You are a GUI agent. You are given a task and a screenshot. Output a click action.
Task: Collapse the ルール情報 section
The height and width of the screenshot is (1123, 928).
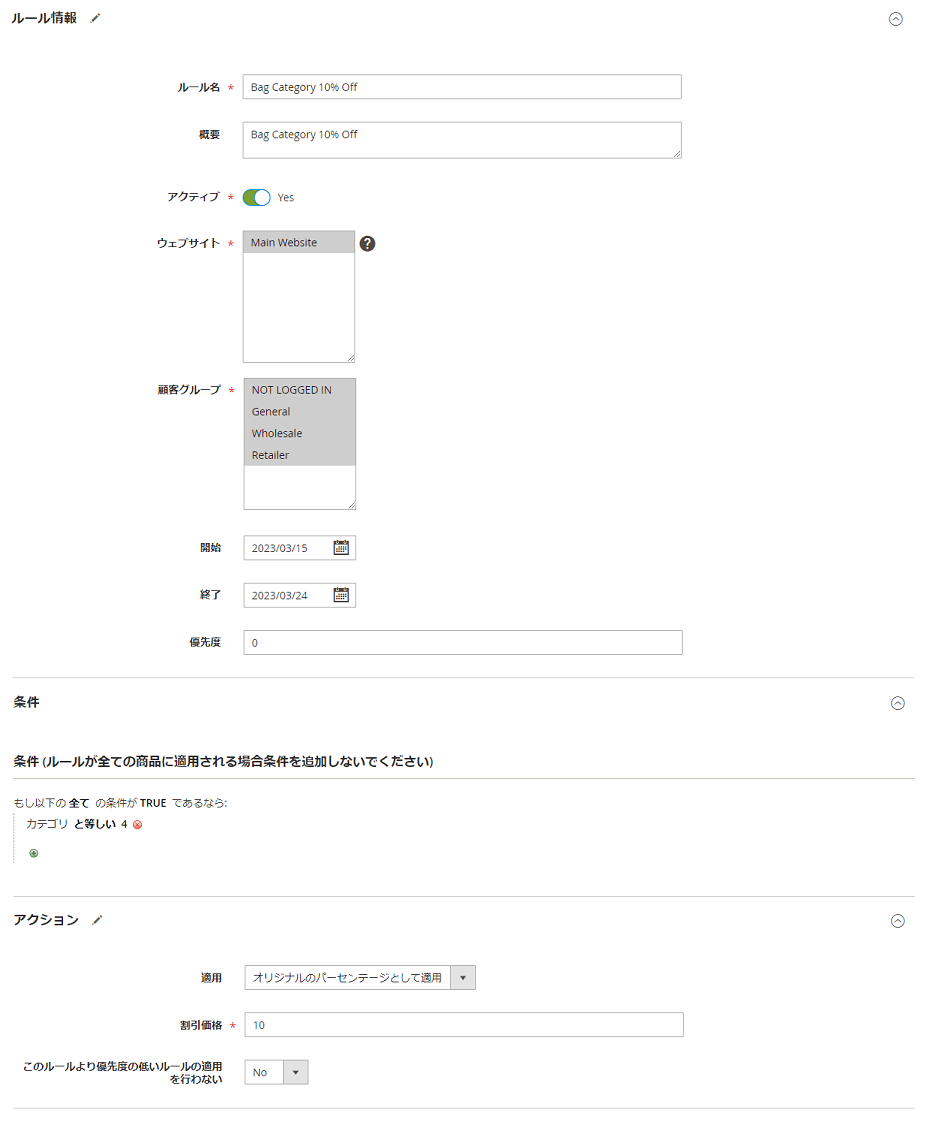pos(896,19)
